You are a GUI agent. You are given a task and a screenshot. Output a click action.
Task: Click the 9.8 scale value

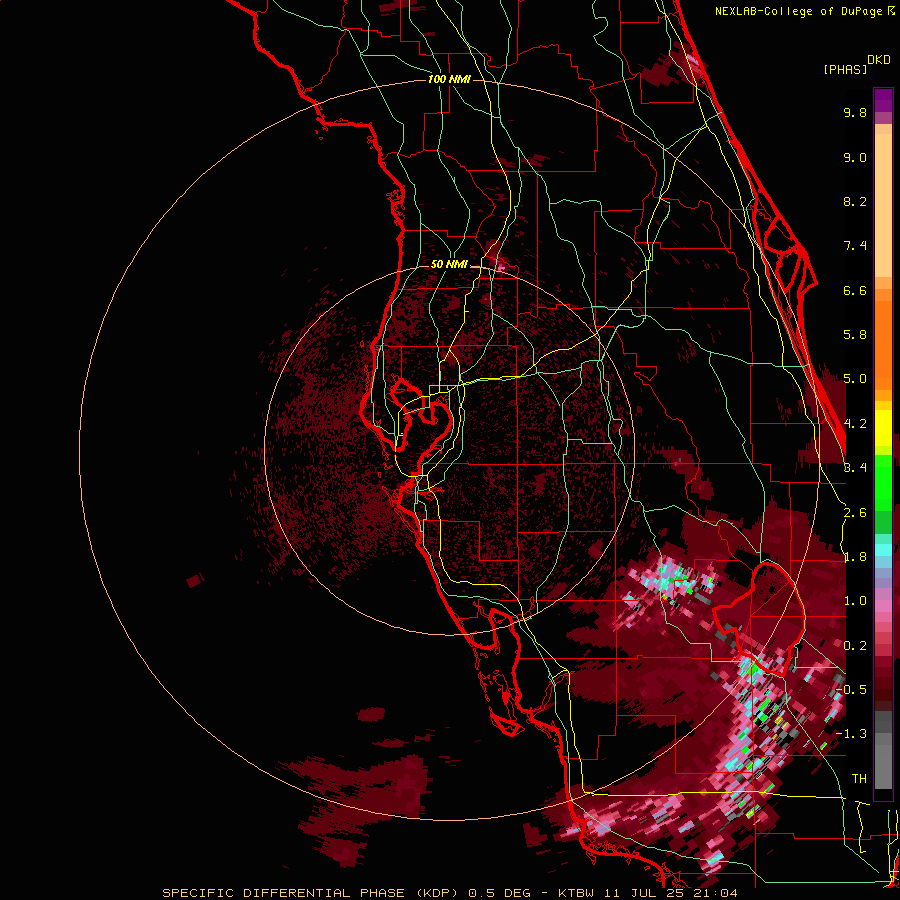click(855, 113)
